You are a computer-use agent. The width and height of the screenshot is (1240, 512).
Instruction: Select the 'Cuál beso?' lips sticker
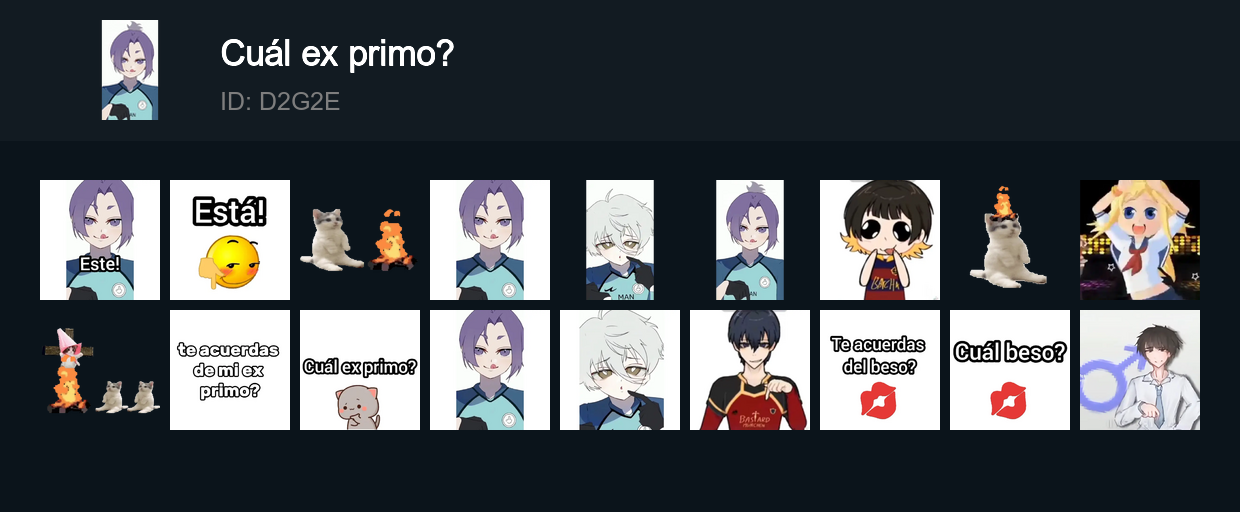[x=1010, y=370]
